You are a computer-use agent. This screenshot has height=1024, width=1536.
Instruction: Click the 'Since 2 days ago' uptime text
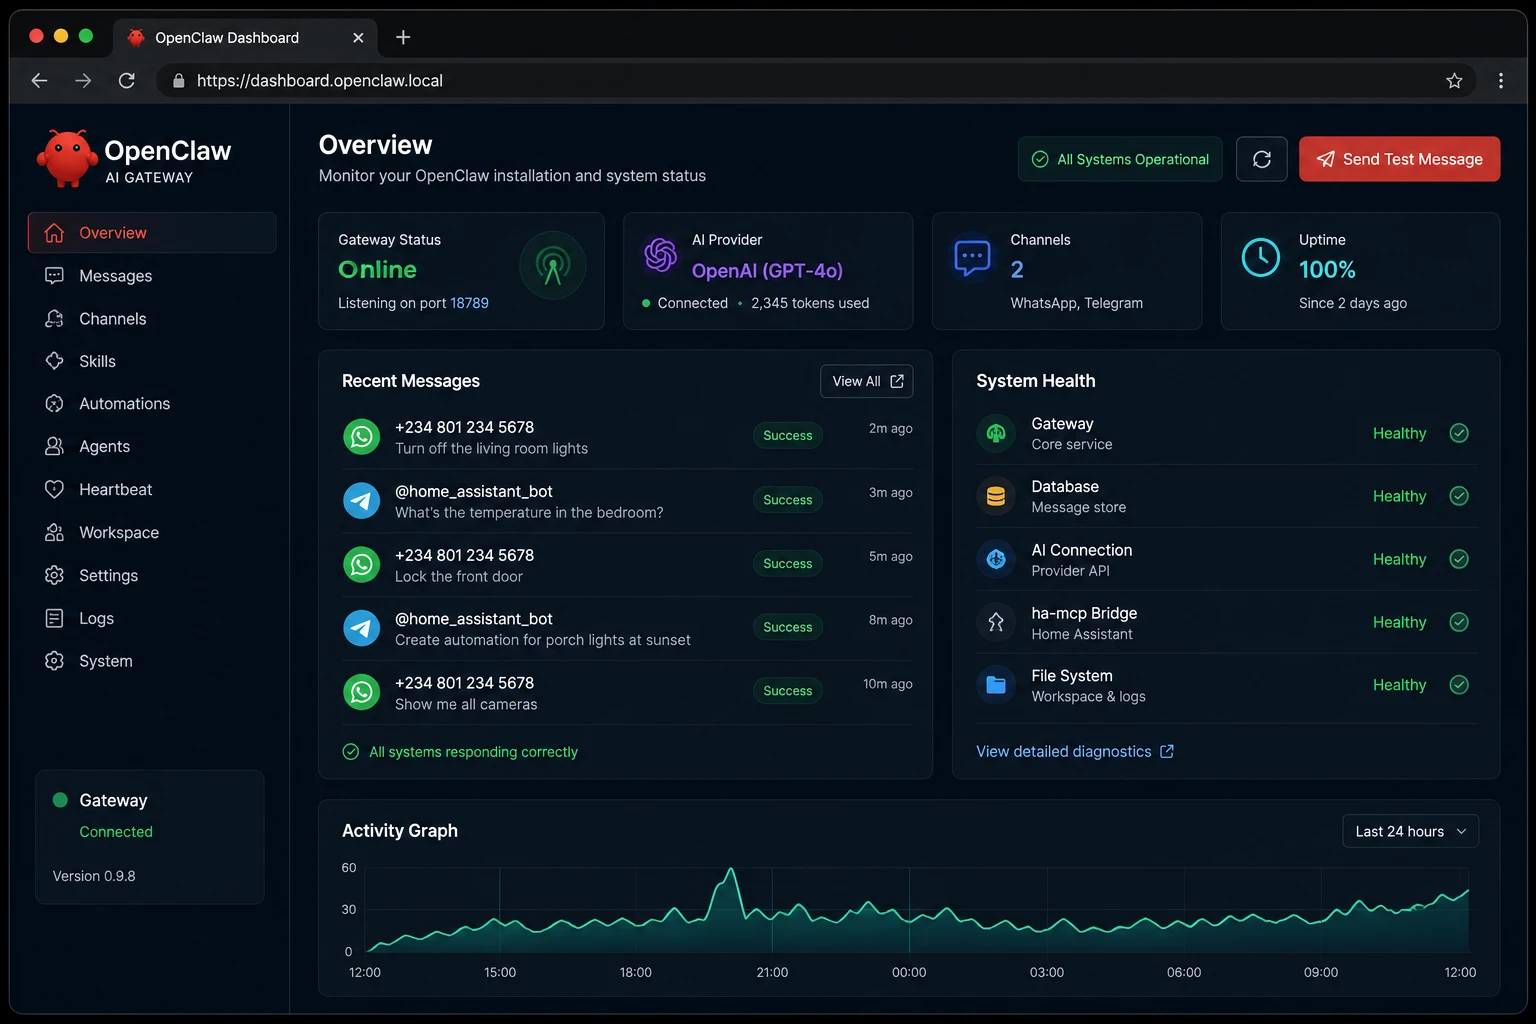pyautogui.click(x=1353, y=303)
